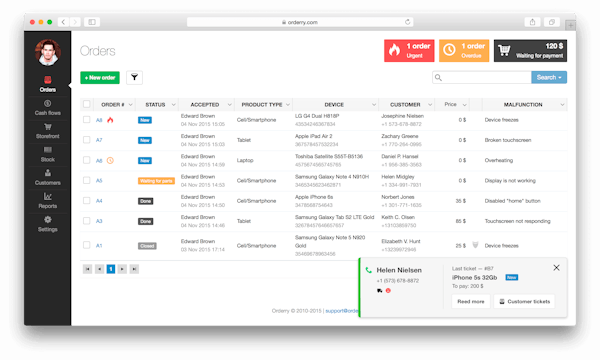Screen dimensions: 600x360
Task: Check the box for order A7
Action: tap(86, 140)
